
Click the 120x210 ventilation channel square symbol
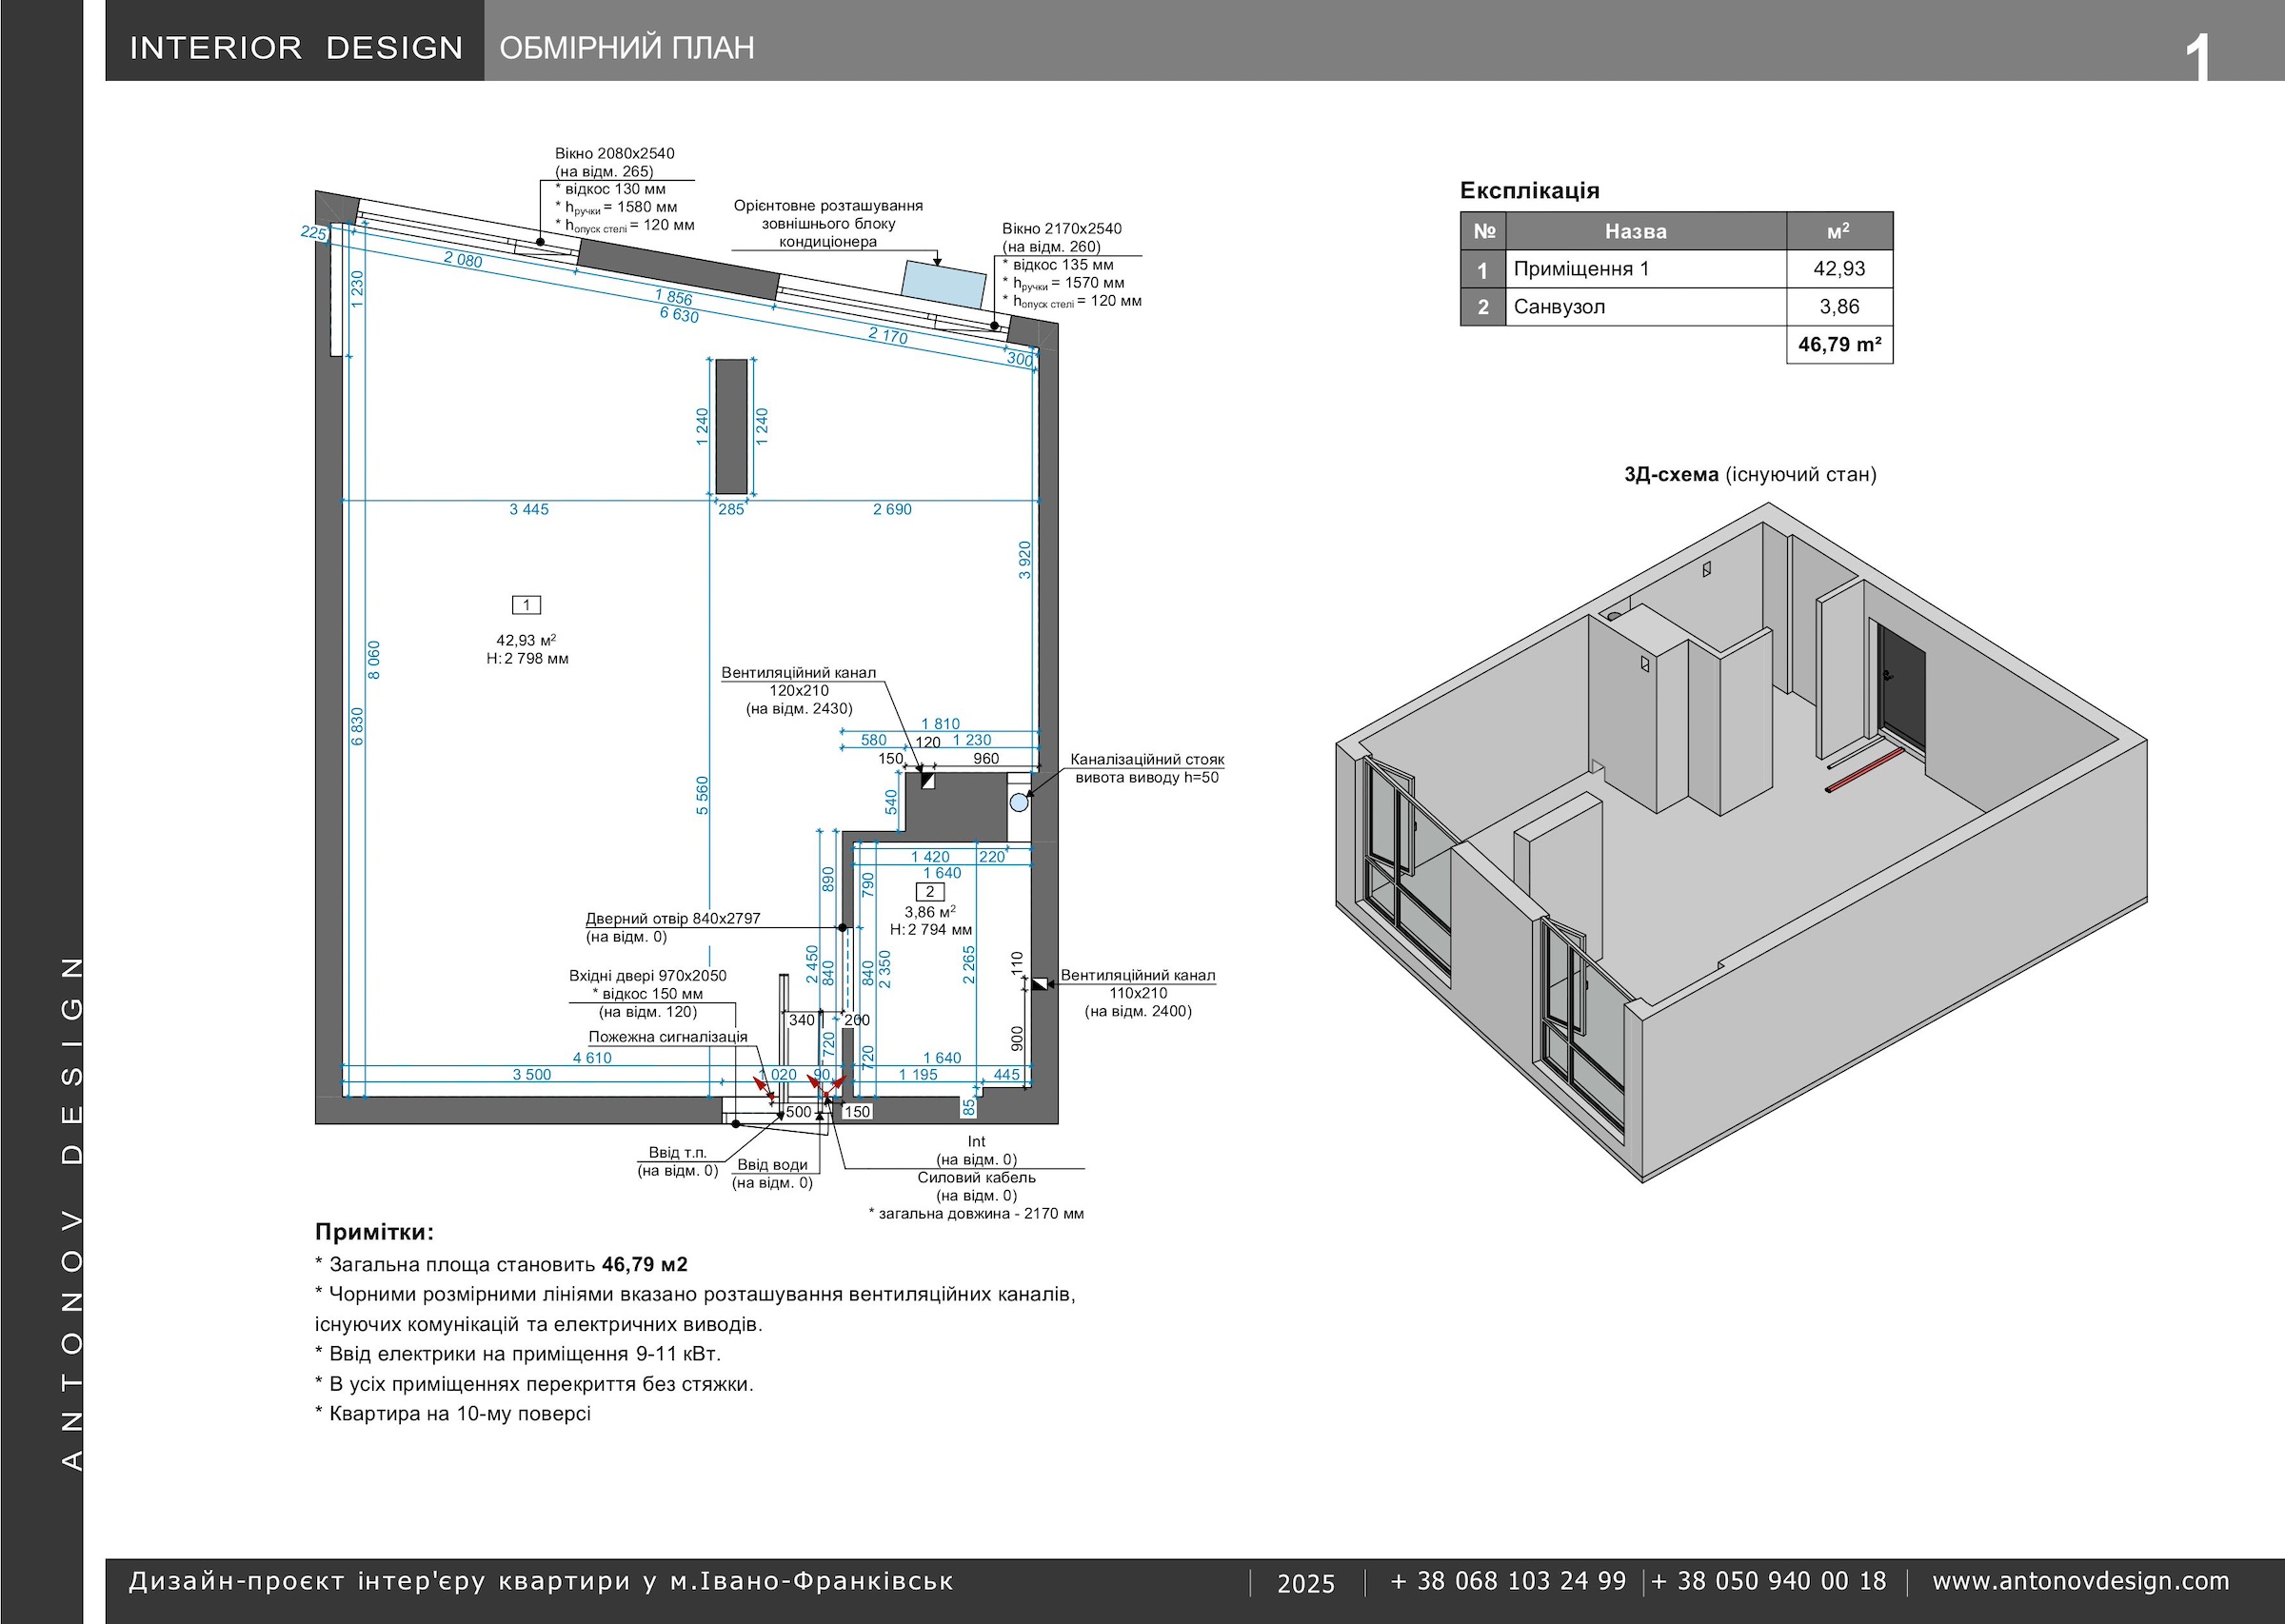click(x=927, y=781)
